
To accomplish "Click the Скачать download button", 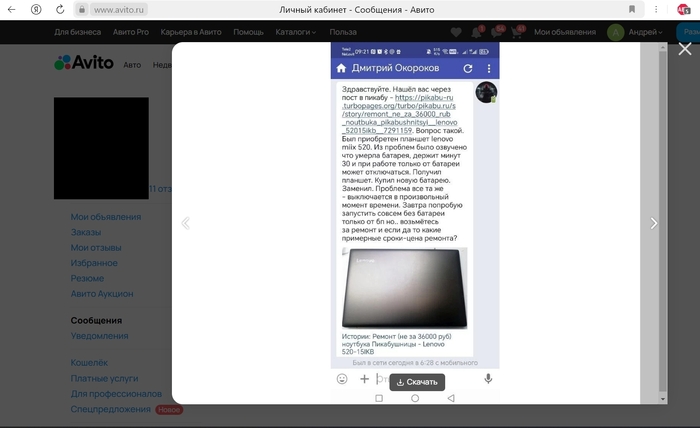I will [417, 382].
